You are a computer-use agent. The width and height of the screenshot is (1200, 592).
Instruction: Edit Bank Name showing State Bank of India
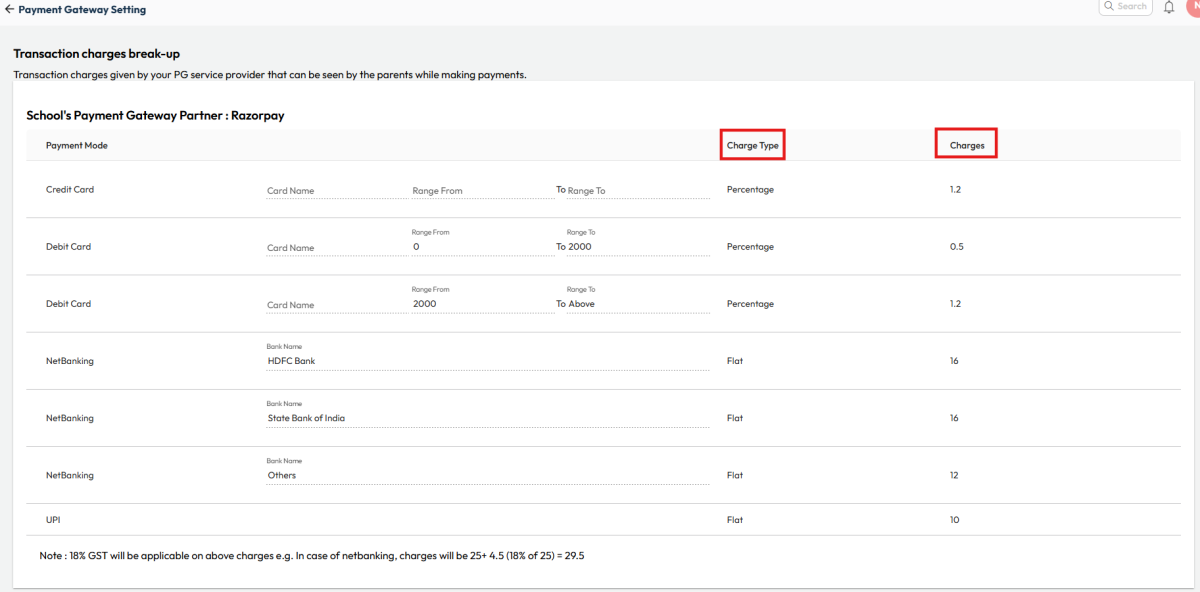(x=350, y=417)
